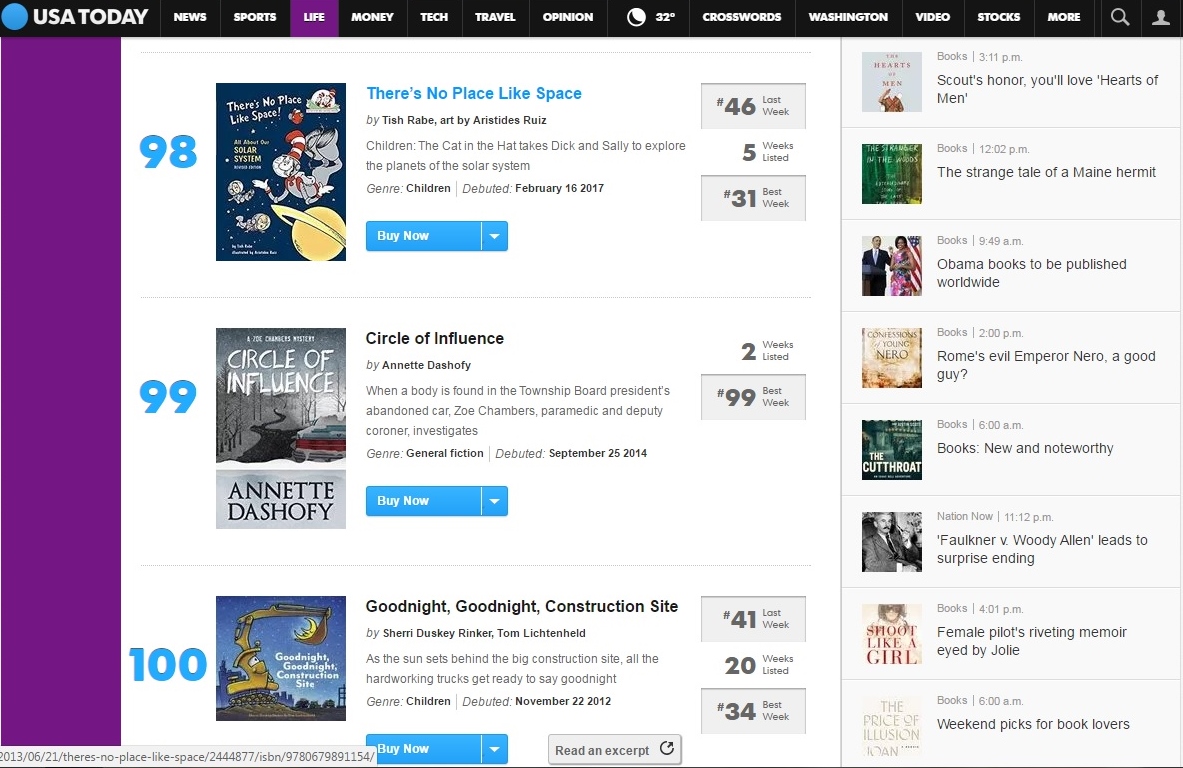1183x768 pixels.
Task: Click There's No Place Like Space book cover
Action: pyautogui.click(x=281, y=172)
